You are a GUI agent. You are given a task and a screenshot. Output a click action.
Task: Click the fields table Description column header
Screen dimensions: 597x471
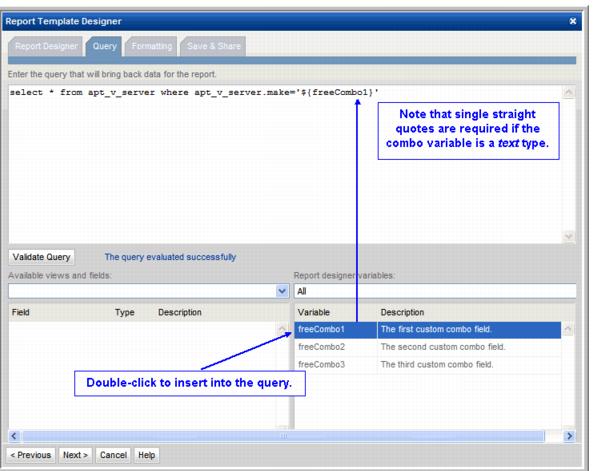180,312
